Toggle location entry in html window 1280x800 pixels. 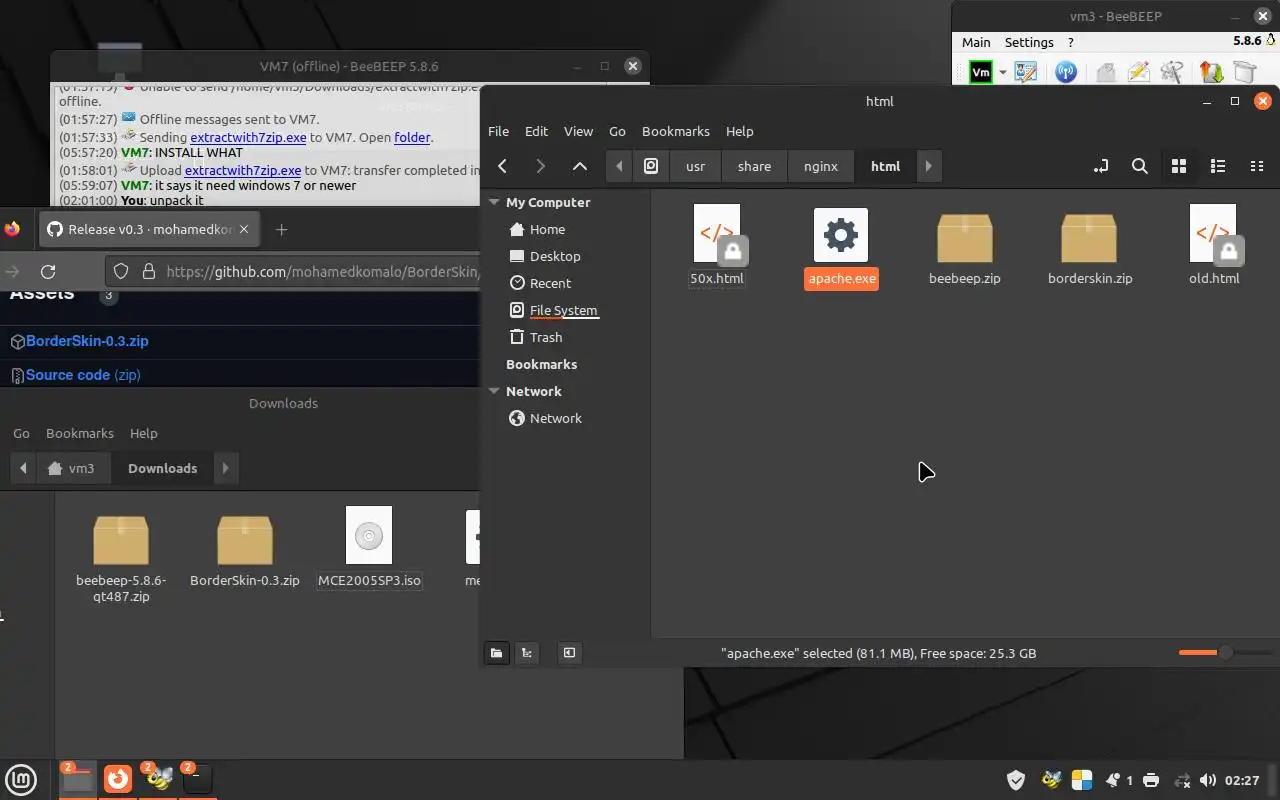(x=1101, y=166)
